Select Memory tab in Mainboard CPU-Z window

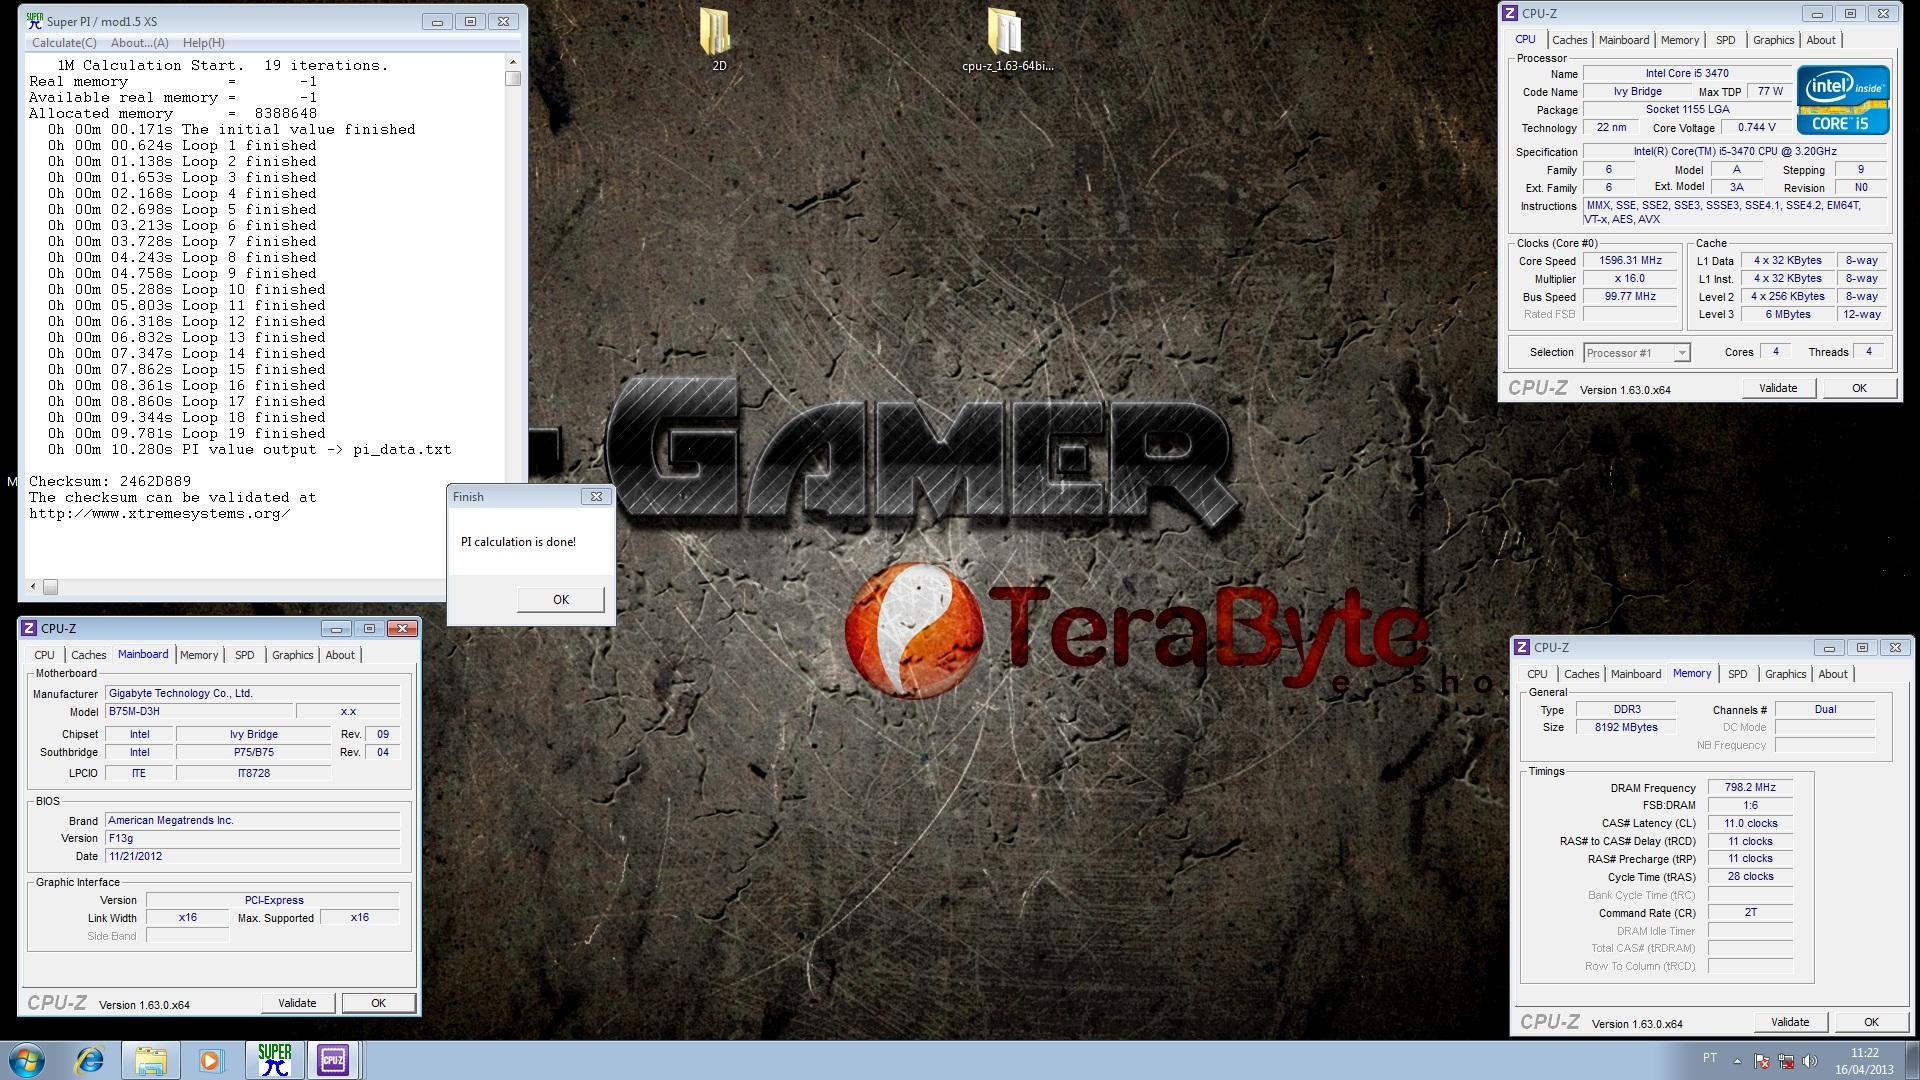coord(199,655)
